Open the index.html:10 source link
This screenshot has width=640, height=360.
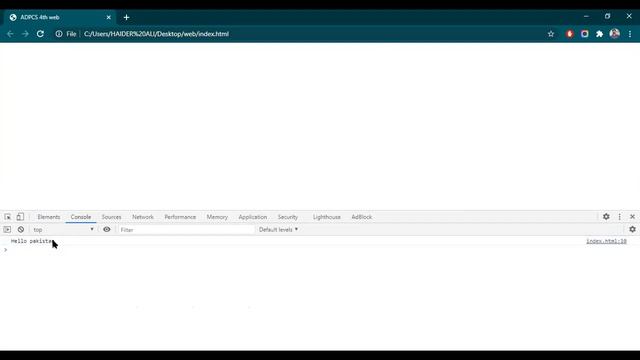606,241
